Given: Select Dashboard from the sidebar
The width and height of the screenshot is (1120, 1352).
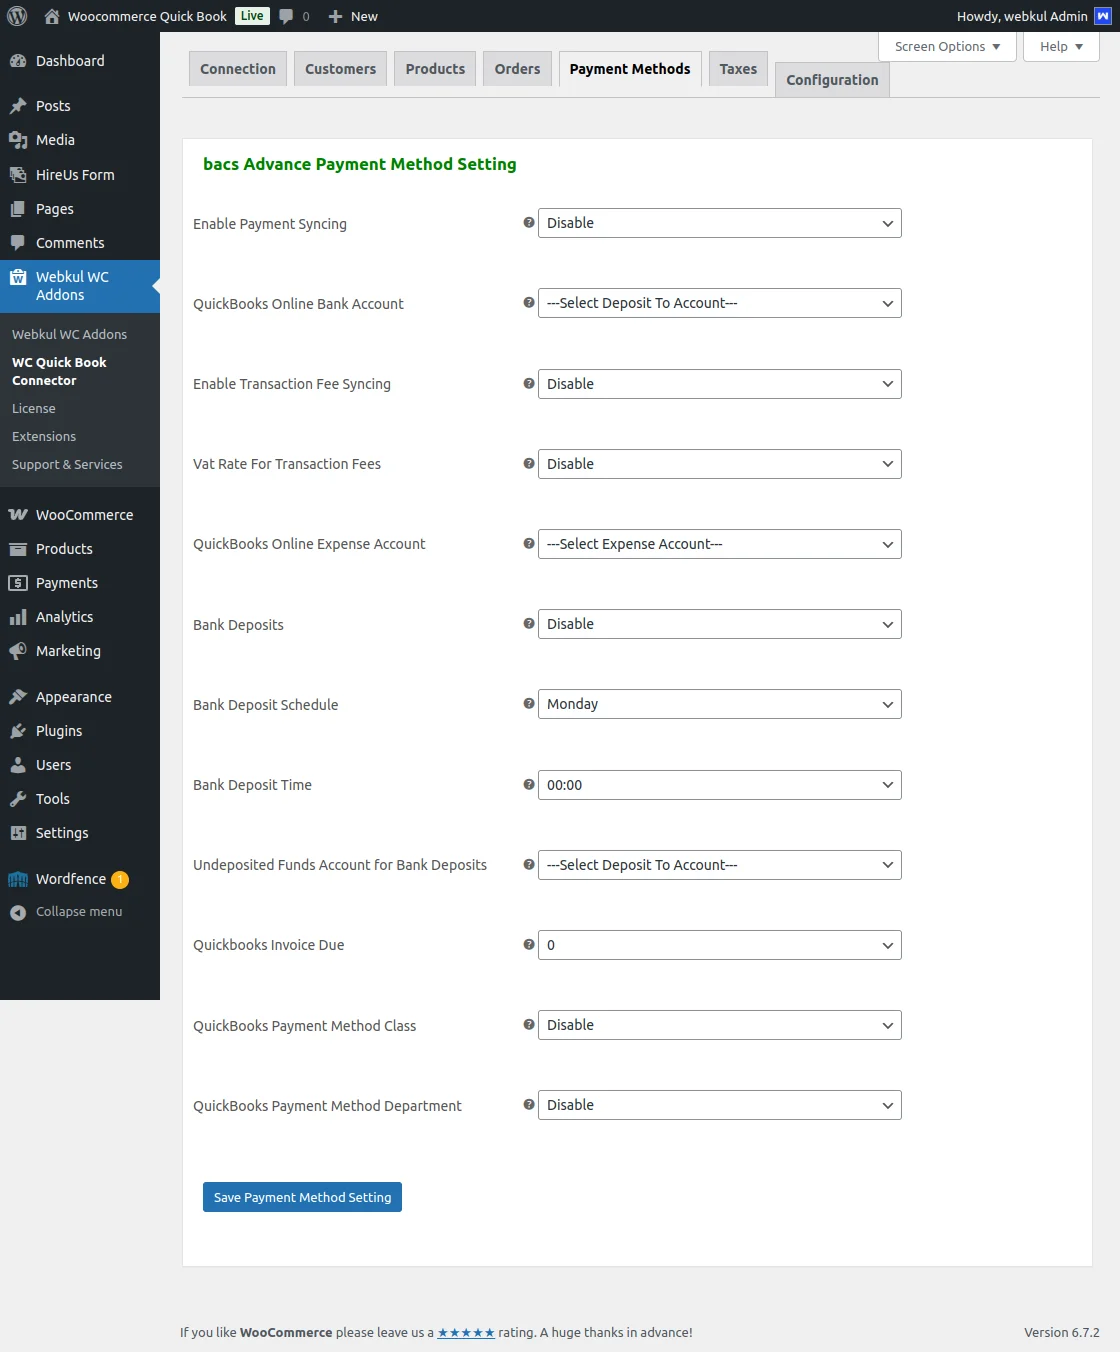Looking at the screenshot, I should [69, 61].
